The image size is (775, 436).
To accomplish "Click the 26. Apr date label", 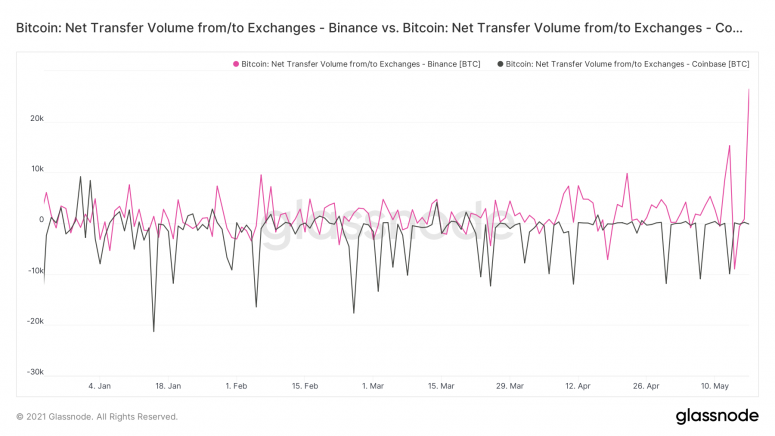I will (646, 385).
